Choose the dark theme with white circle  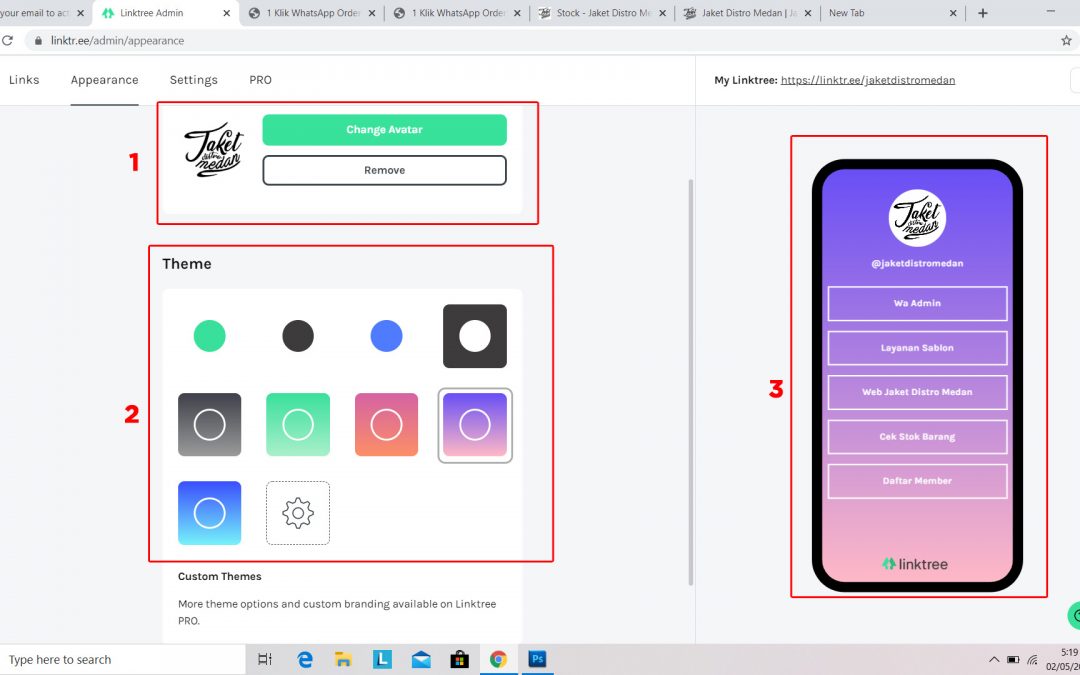click(x=475, y=336)
